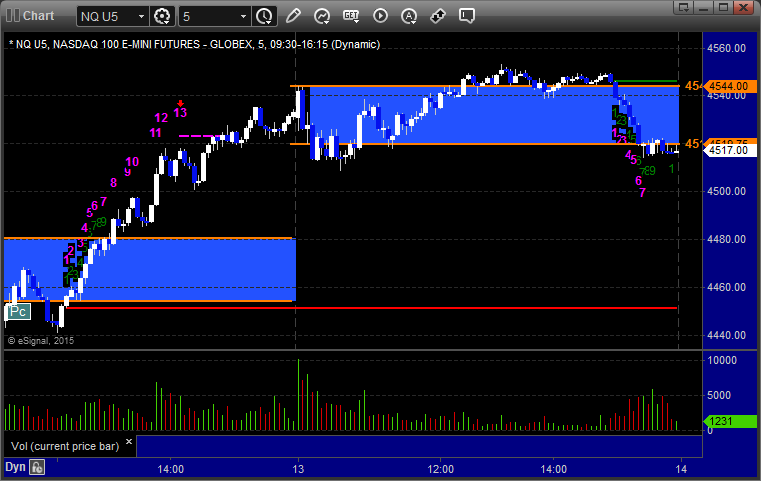
Task: Click the 4480.00 price axis label
Action: pyautogui.click(x=727, y=239)
